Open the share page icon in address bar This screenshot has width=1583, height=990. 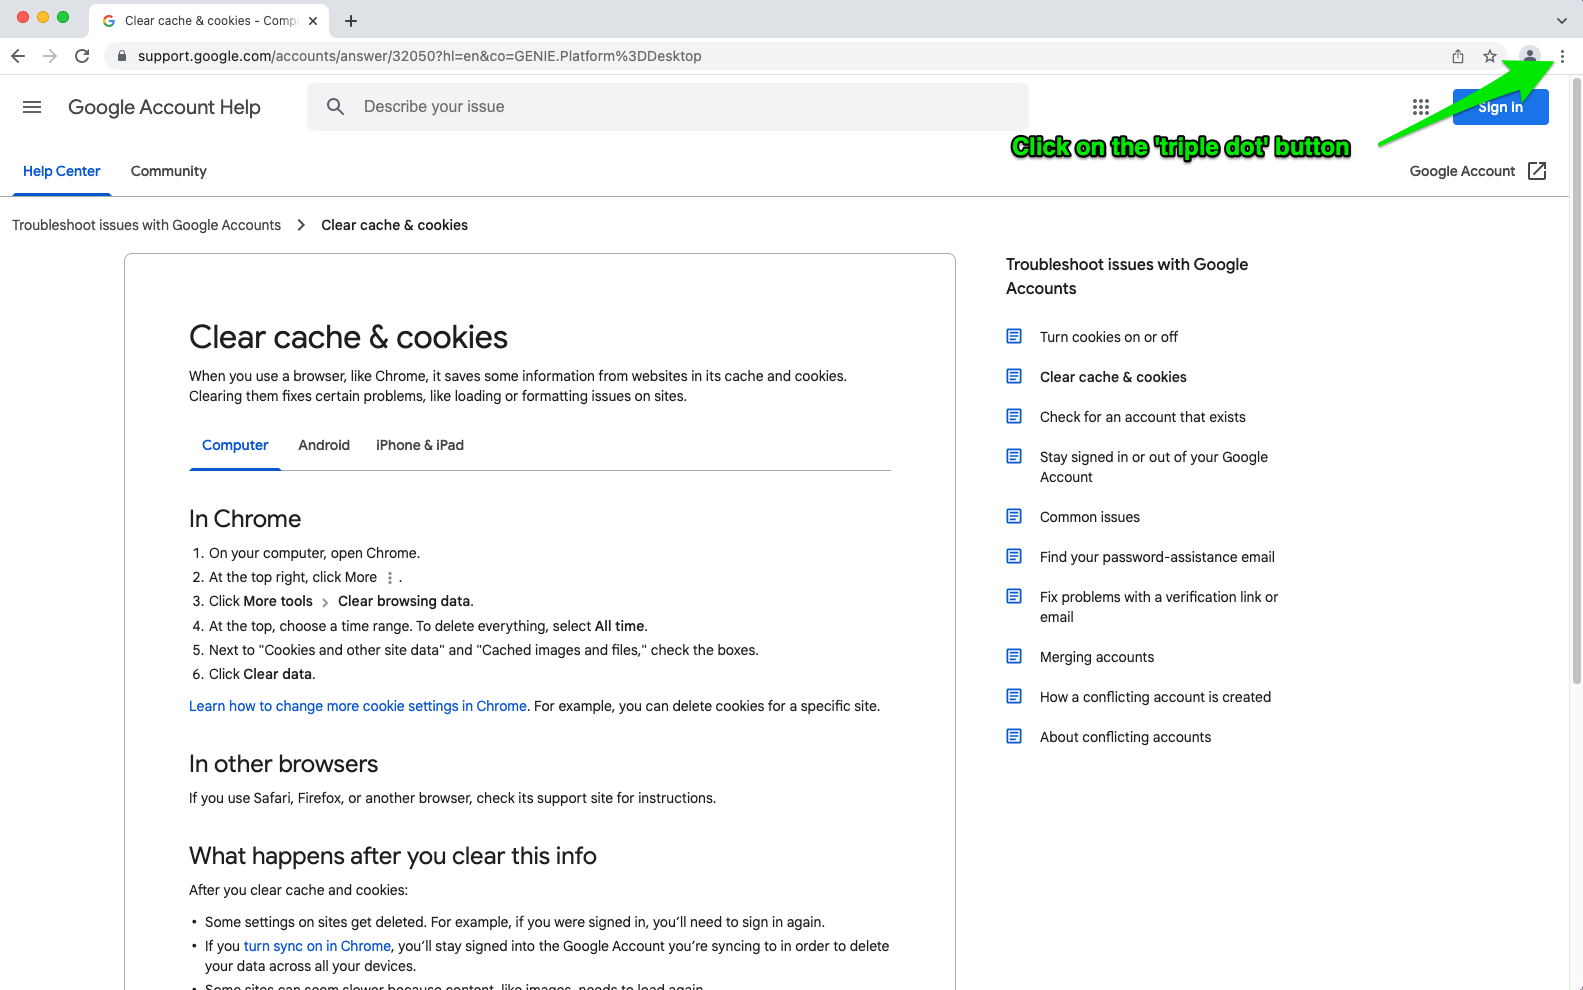tap(1458, 56)
